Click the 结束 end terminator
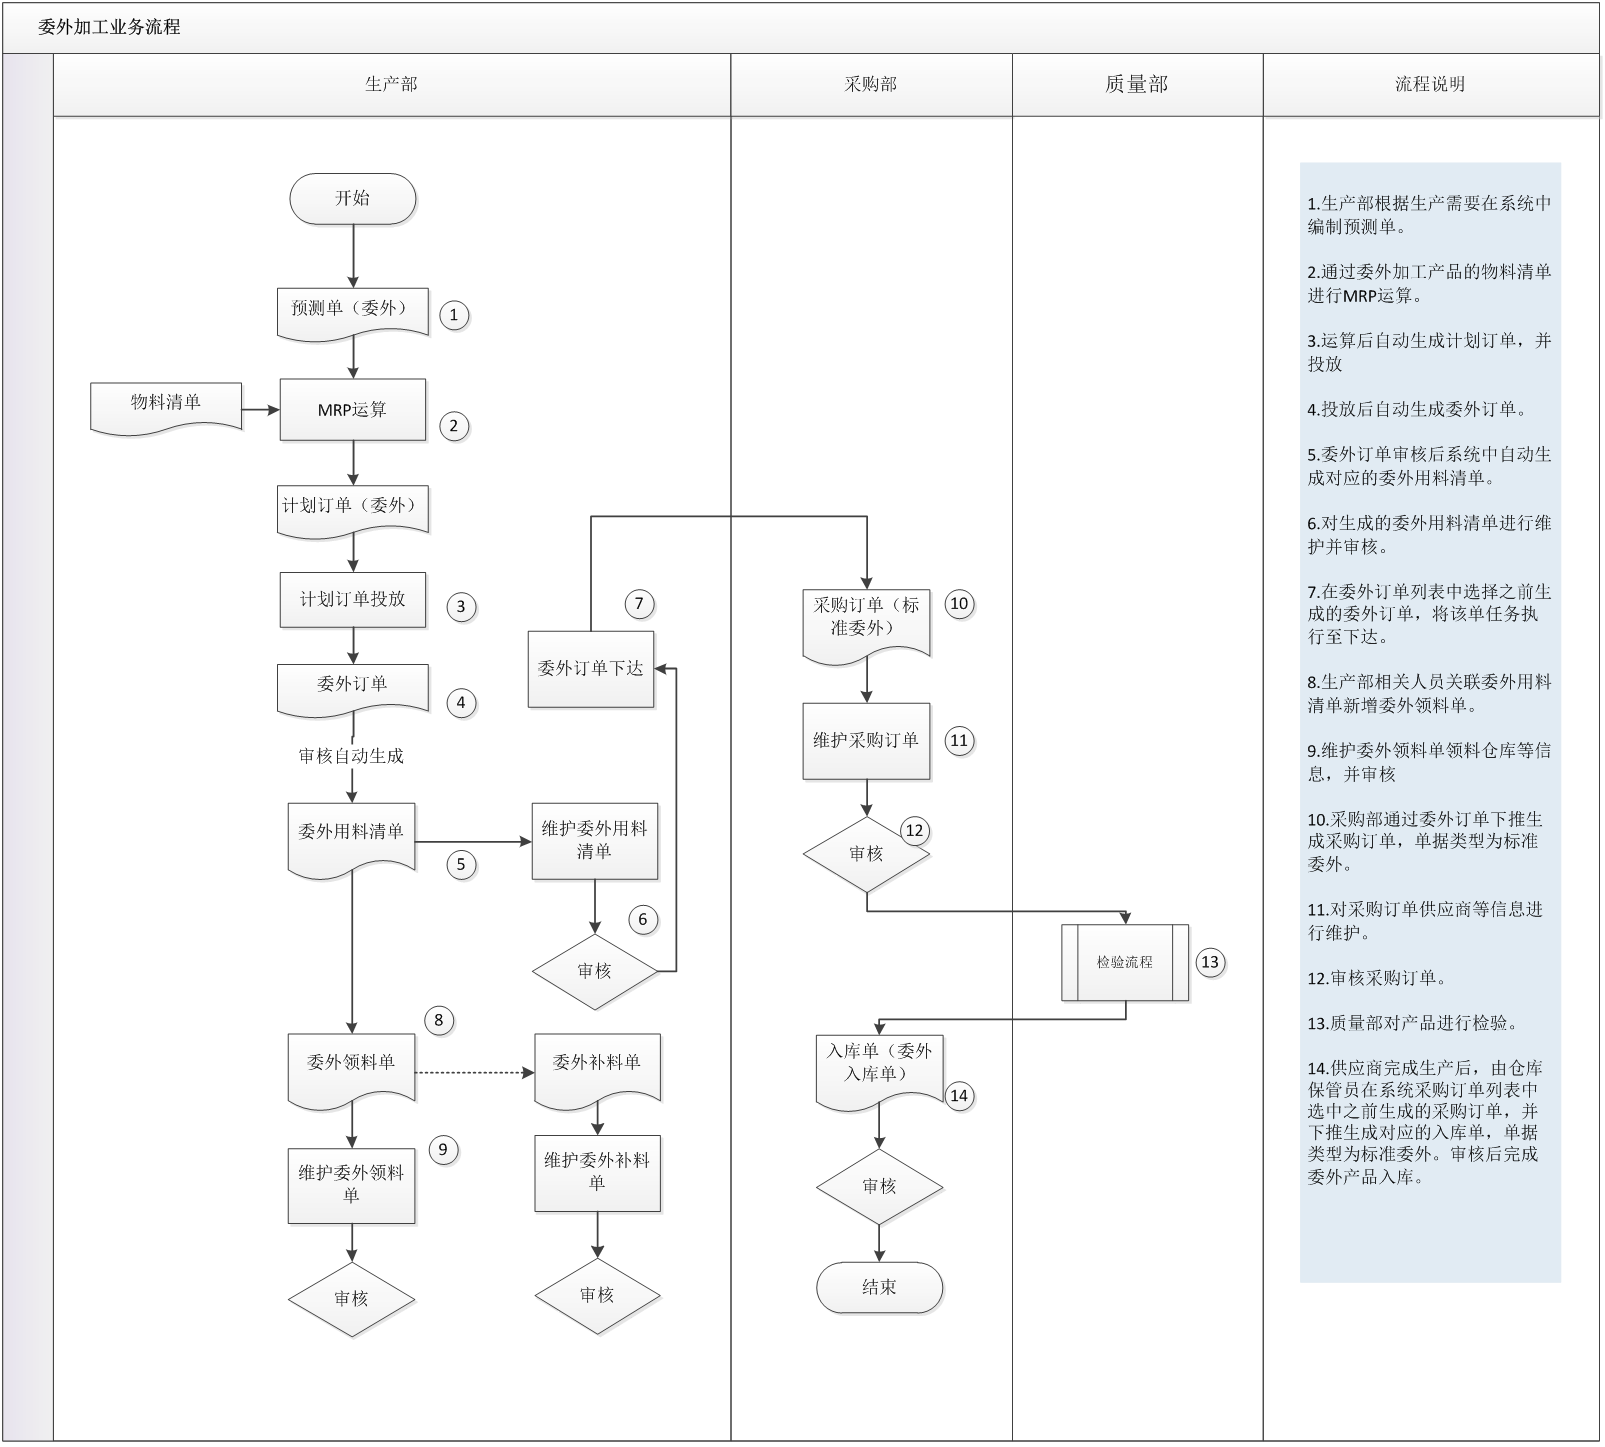This screenshot has width=1605, height=1447. (x=879, y=1288)
